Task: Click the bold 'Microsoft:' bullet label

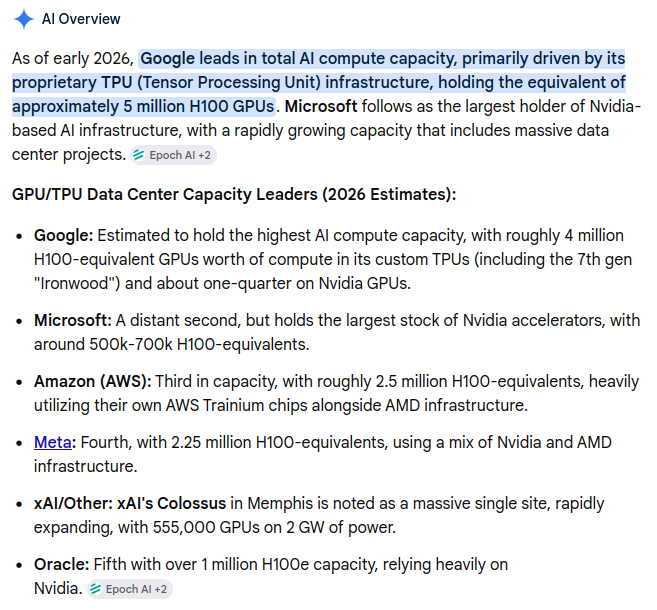Action: 73,321
